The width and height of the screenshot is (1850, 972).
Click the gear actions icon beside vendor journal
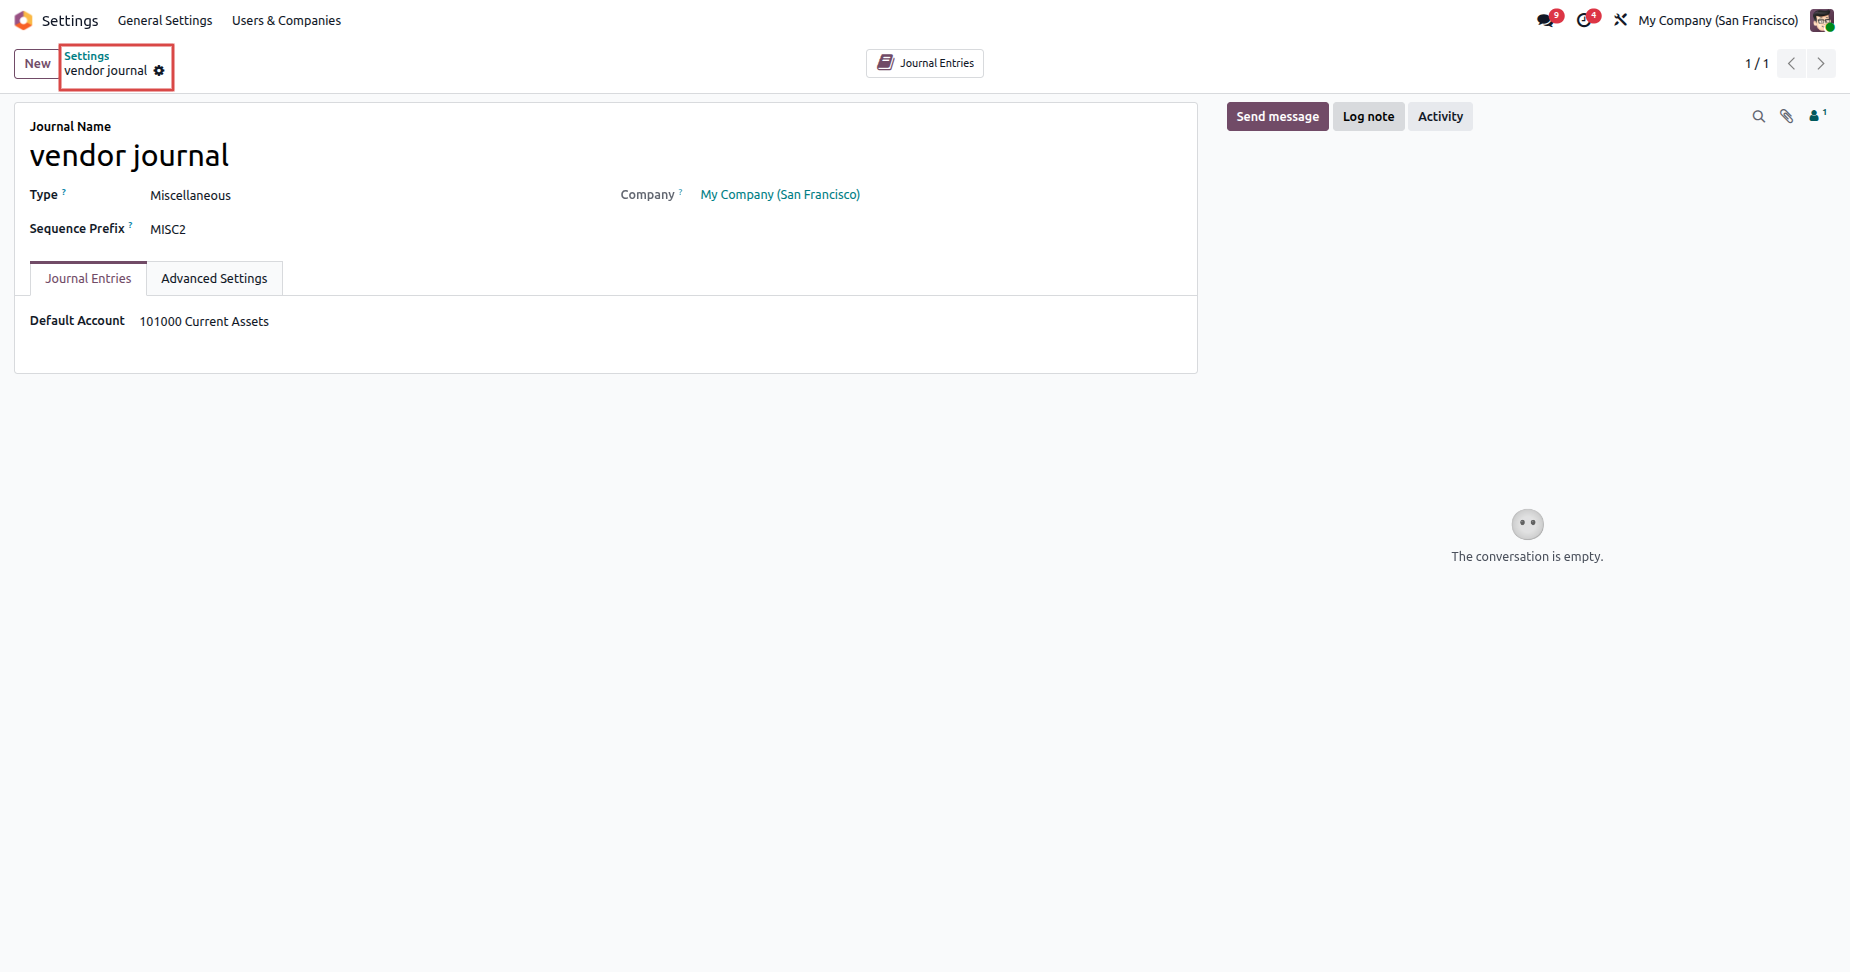[x=159, y=71]
